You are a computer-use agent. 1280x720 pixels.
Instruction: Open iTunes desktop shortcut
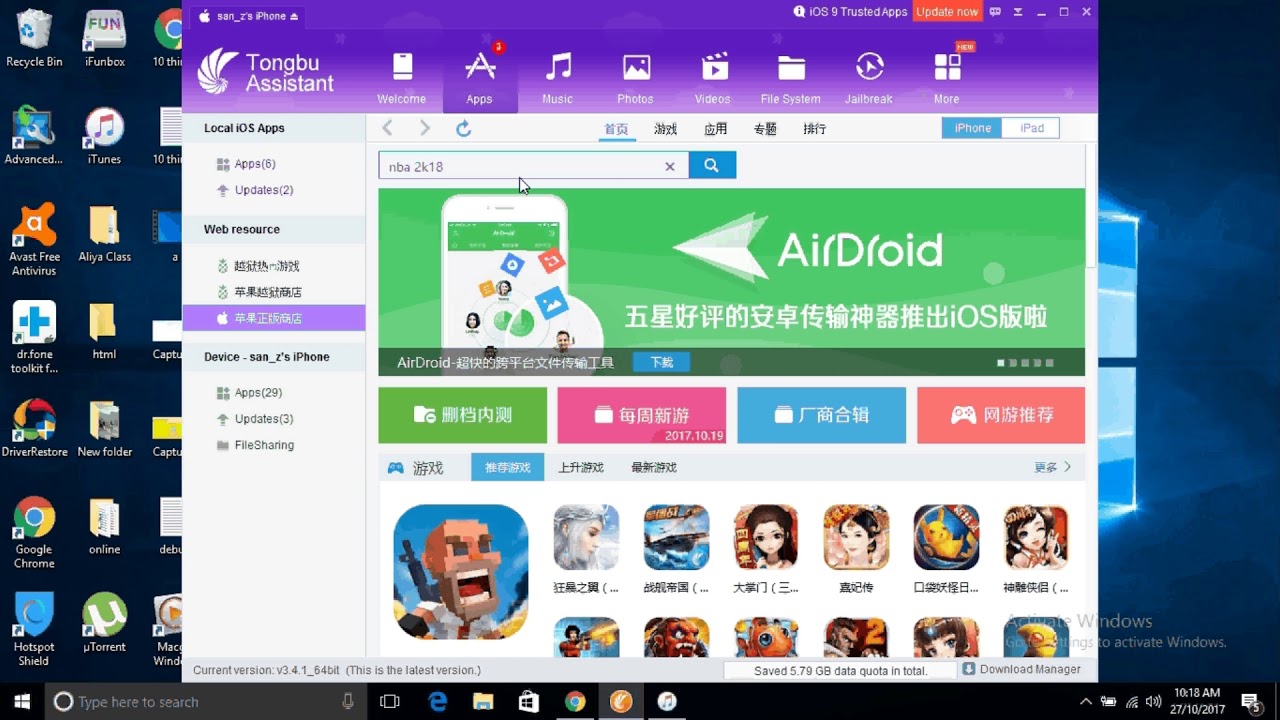[x=104, y=136]
